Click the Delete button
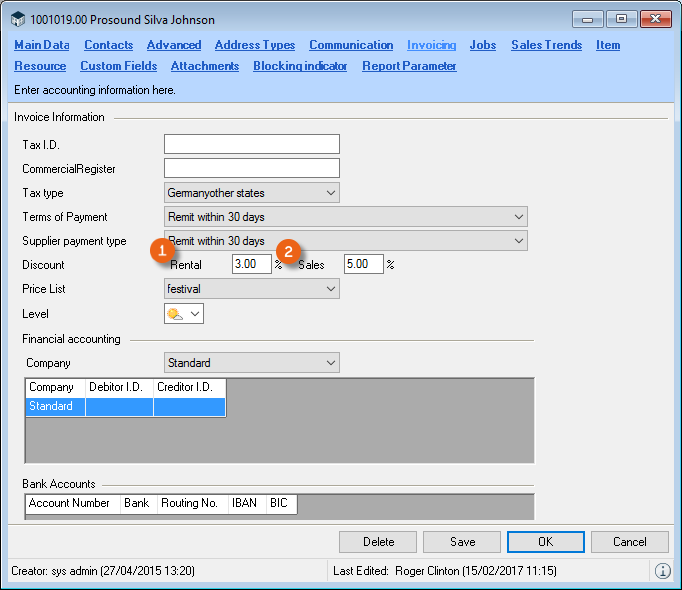 point(378,542)
